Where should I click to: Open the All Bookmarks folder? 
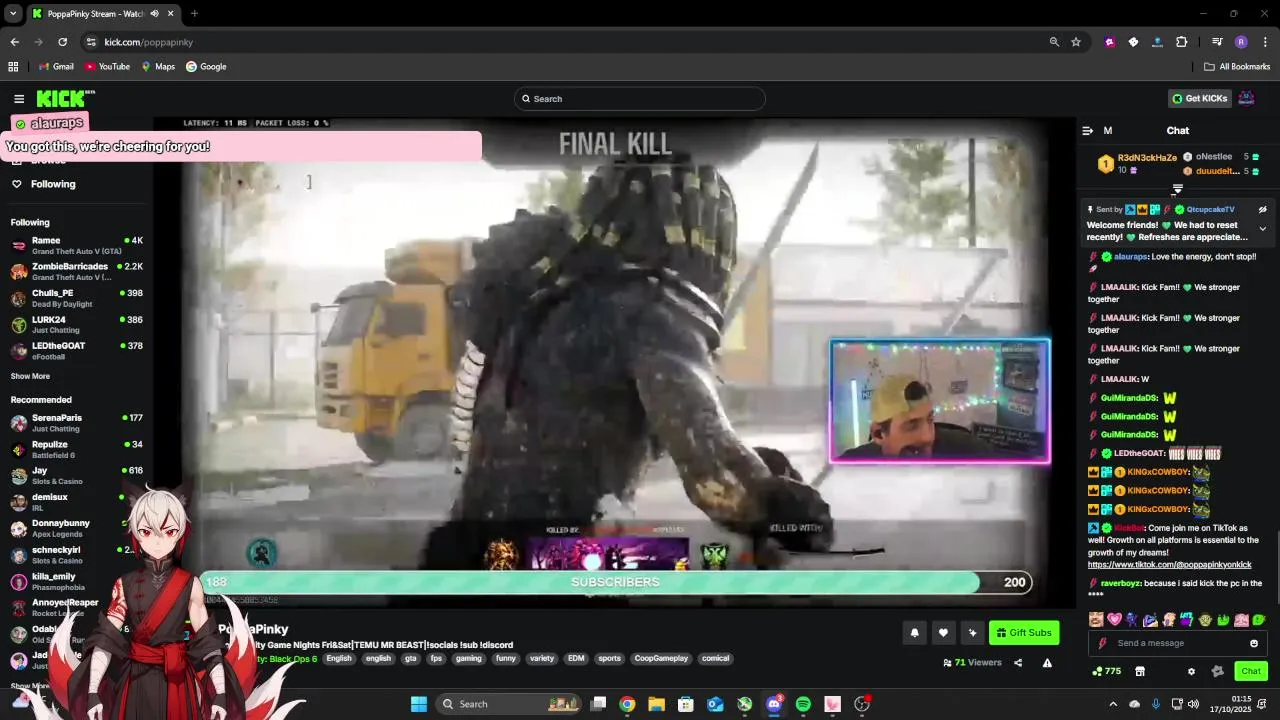tap(1237, 67)
